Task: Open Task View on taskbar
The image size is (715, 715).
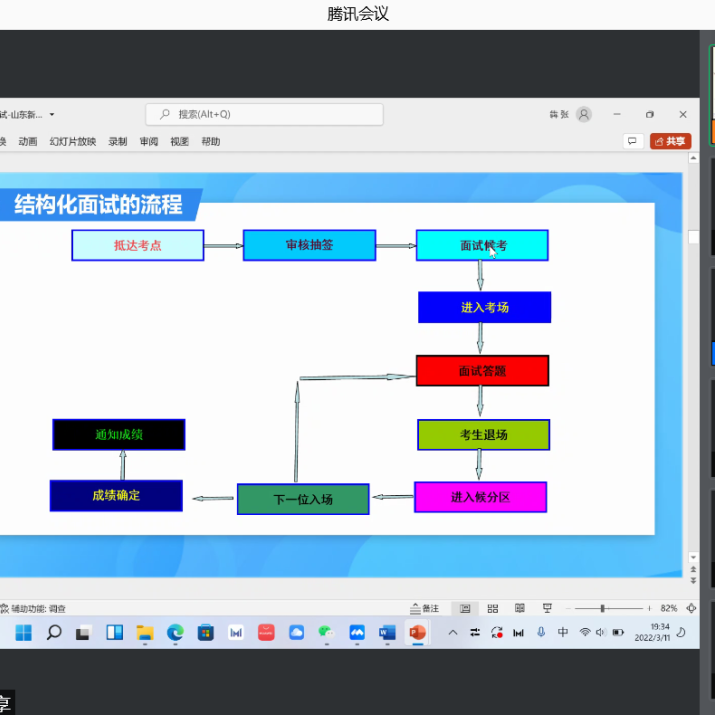Action: [x=84, y=632]
